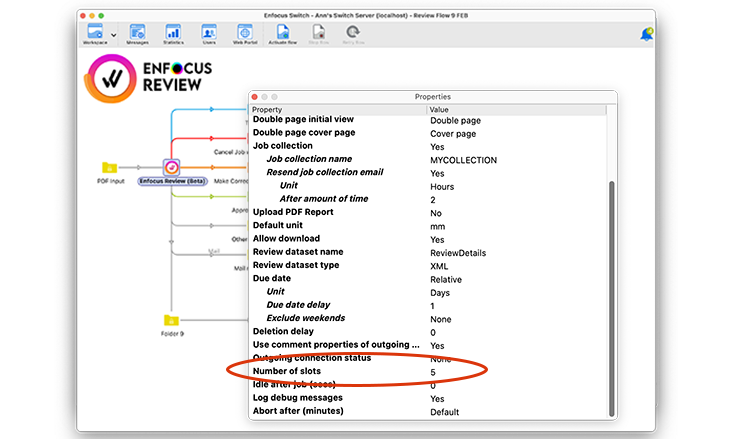Viewport: 735px width, 439px height.
Task: Select the Number of slots property
Action: pyautogui.click(x=287, y=371)
